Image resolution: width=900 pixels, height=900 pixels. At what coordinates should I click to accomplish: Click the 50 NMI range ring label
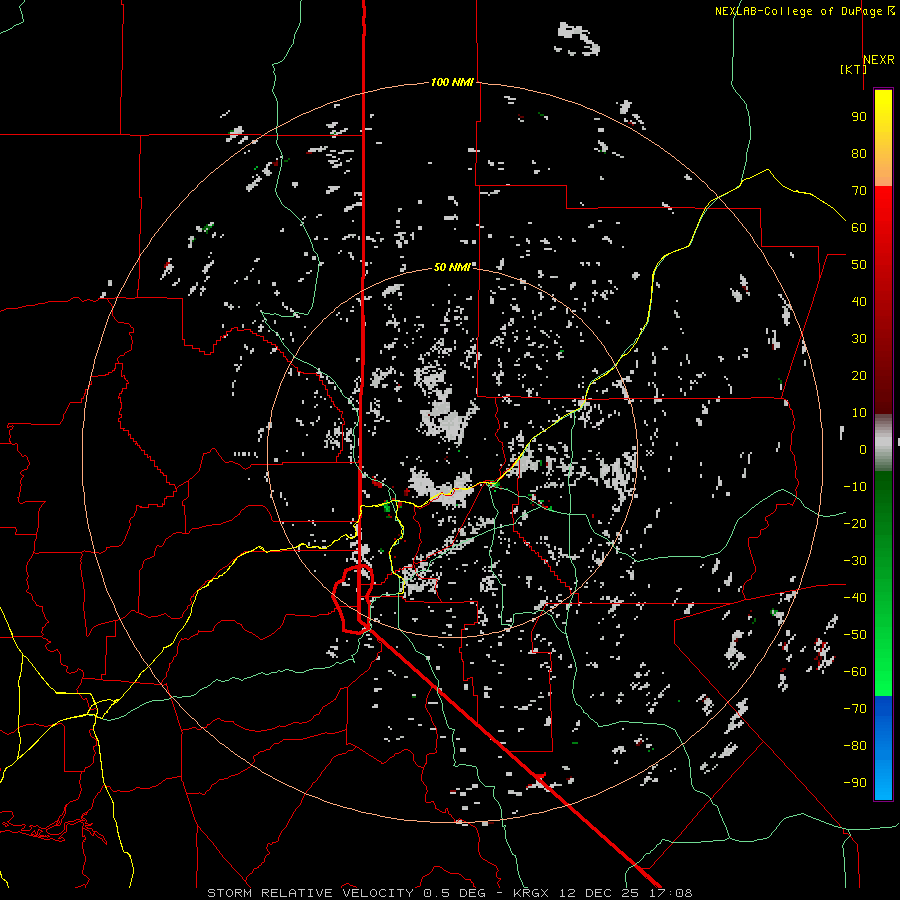(452, 267)
